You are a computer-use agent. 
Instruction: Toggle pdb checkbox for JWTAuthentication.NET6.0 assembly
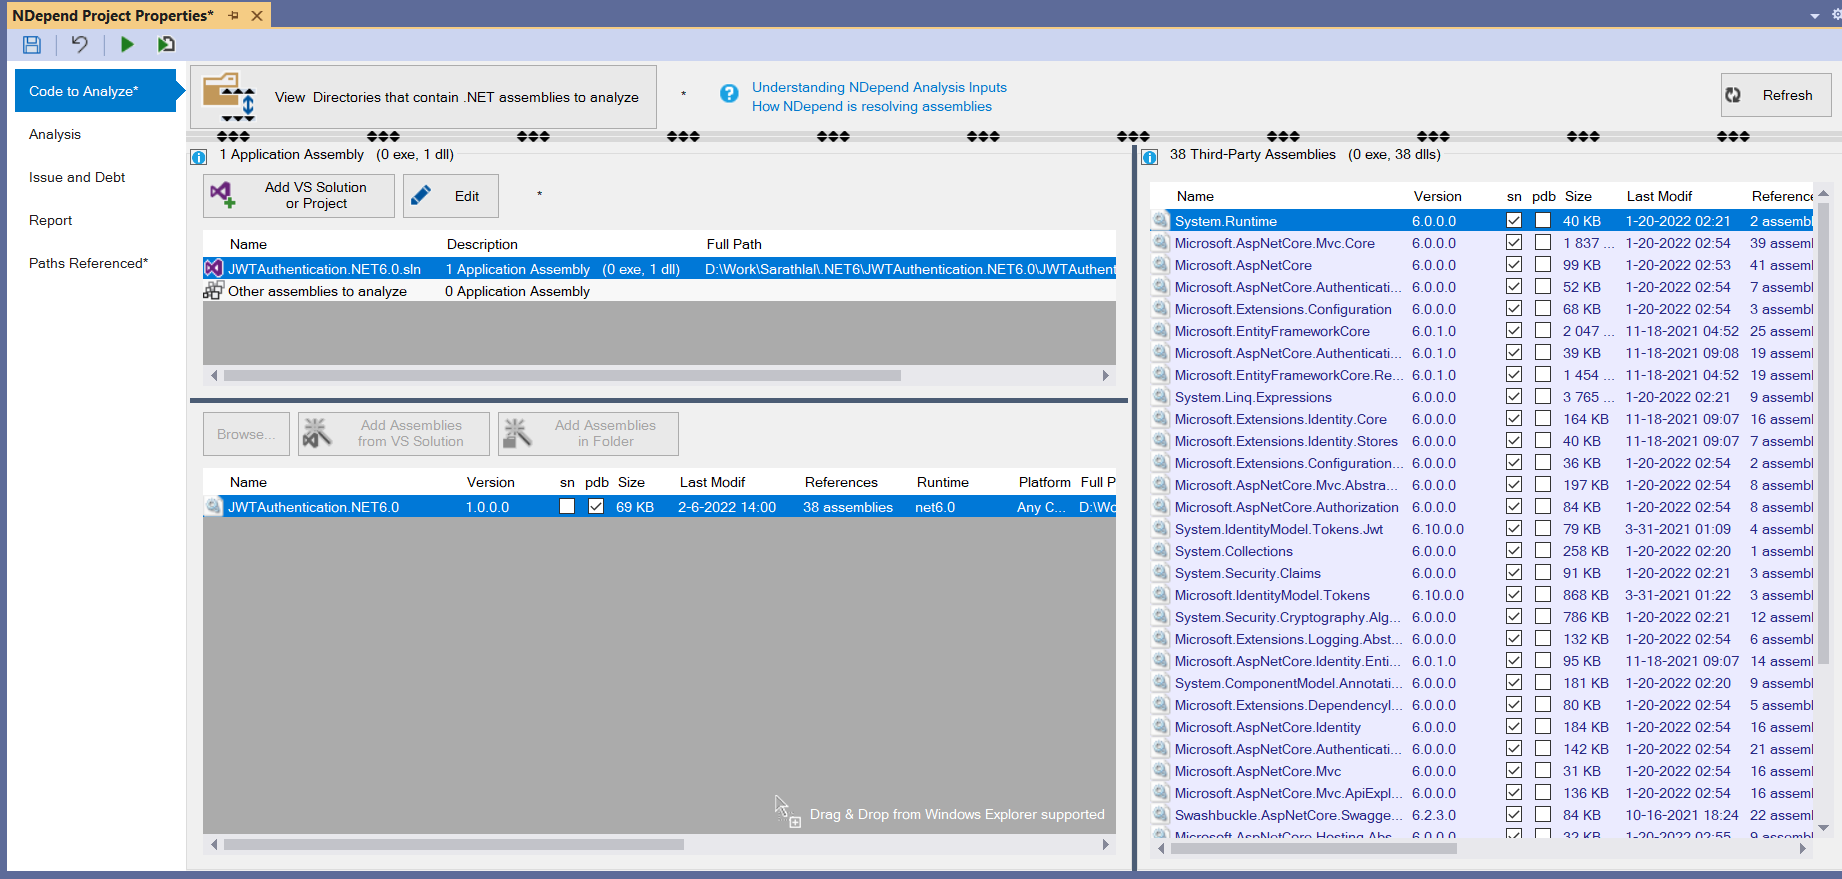point(596,506)
